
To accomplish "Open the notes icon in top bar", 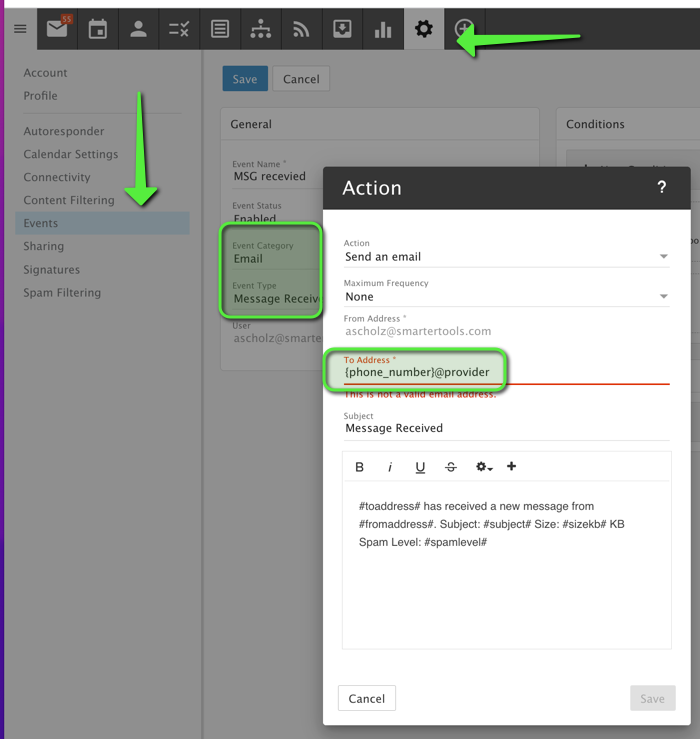I will 220,29.
